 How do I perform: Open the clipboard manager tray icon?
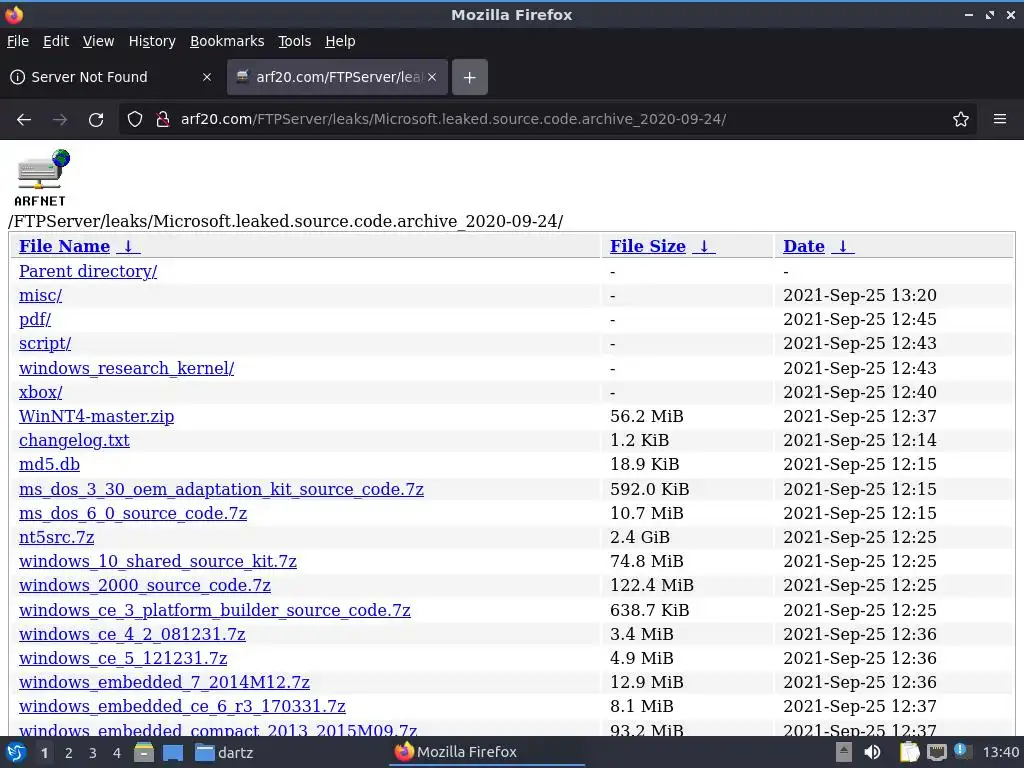pyautogui.click(x=909, y=752)
